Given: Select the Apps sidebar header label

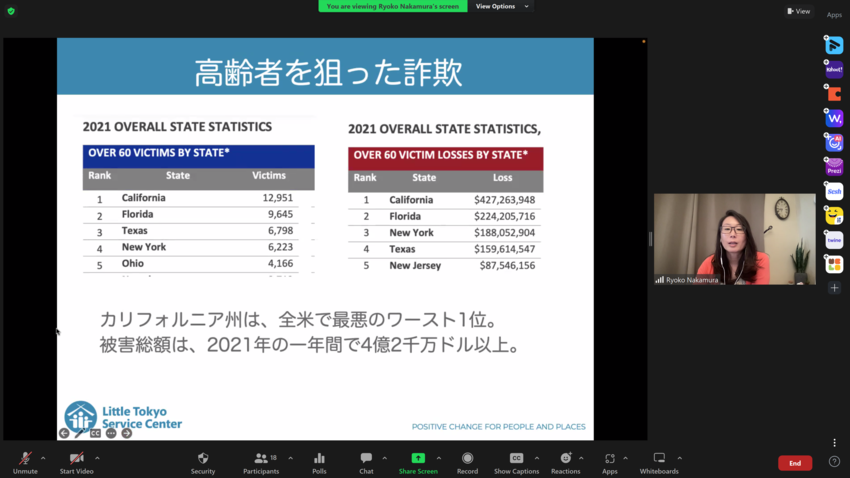Looking at the screenshot, I should tap(834, 15).
